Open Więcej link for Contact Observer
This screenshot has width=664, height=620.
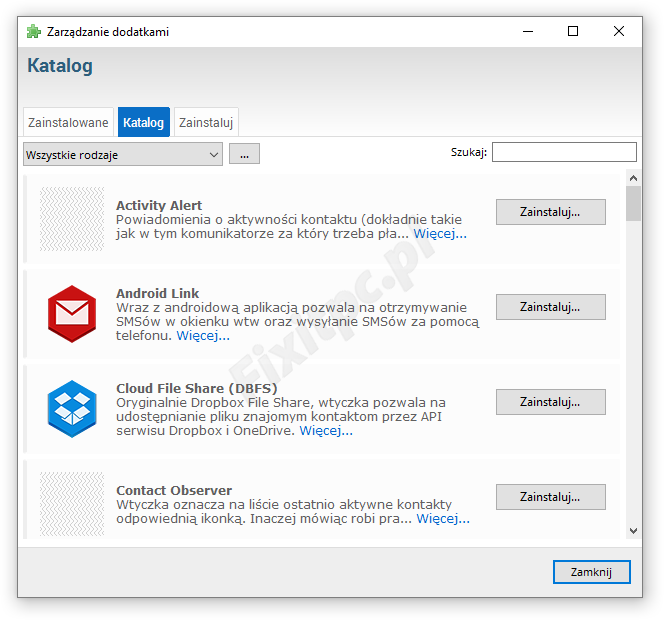(x=443, y=519)
